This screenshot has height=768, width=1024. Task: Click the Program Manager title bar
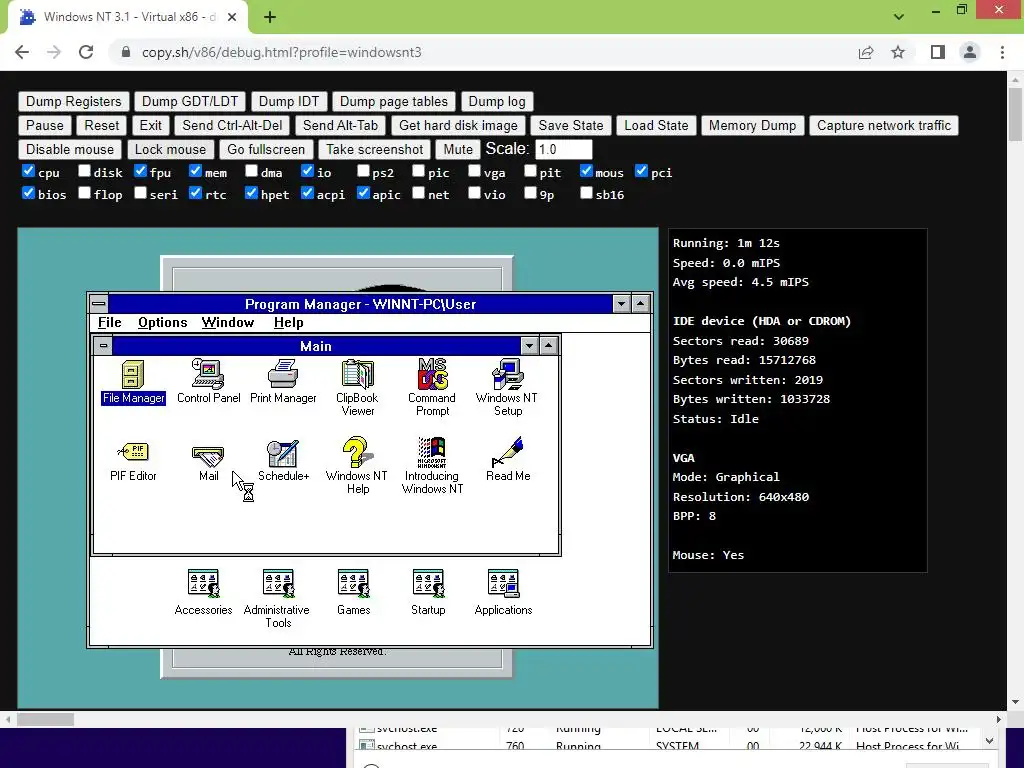click(x=360, y=304)
